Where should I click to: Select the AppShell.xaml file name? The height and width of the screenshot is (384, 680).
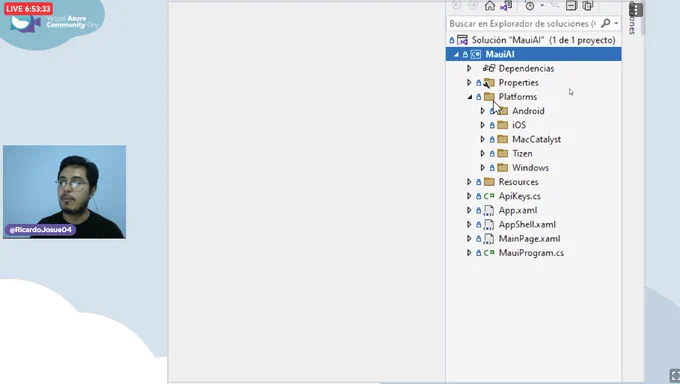coord(527,225)
